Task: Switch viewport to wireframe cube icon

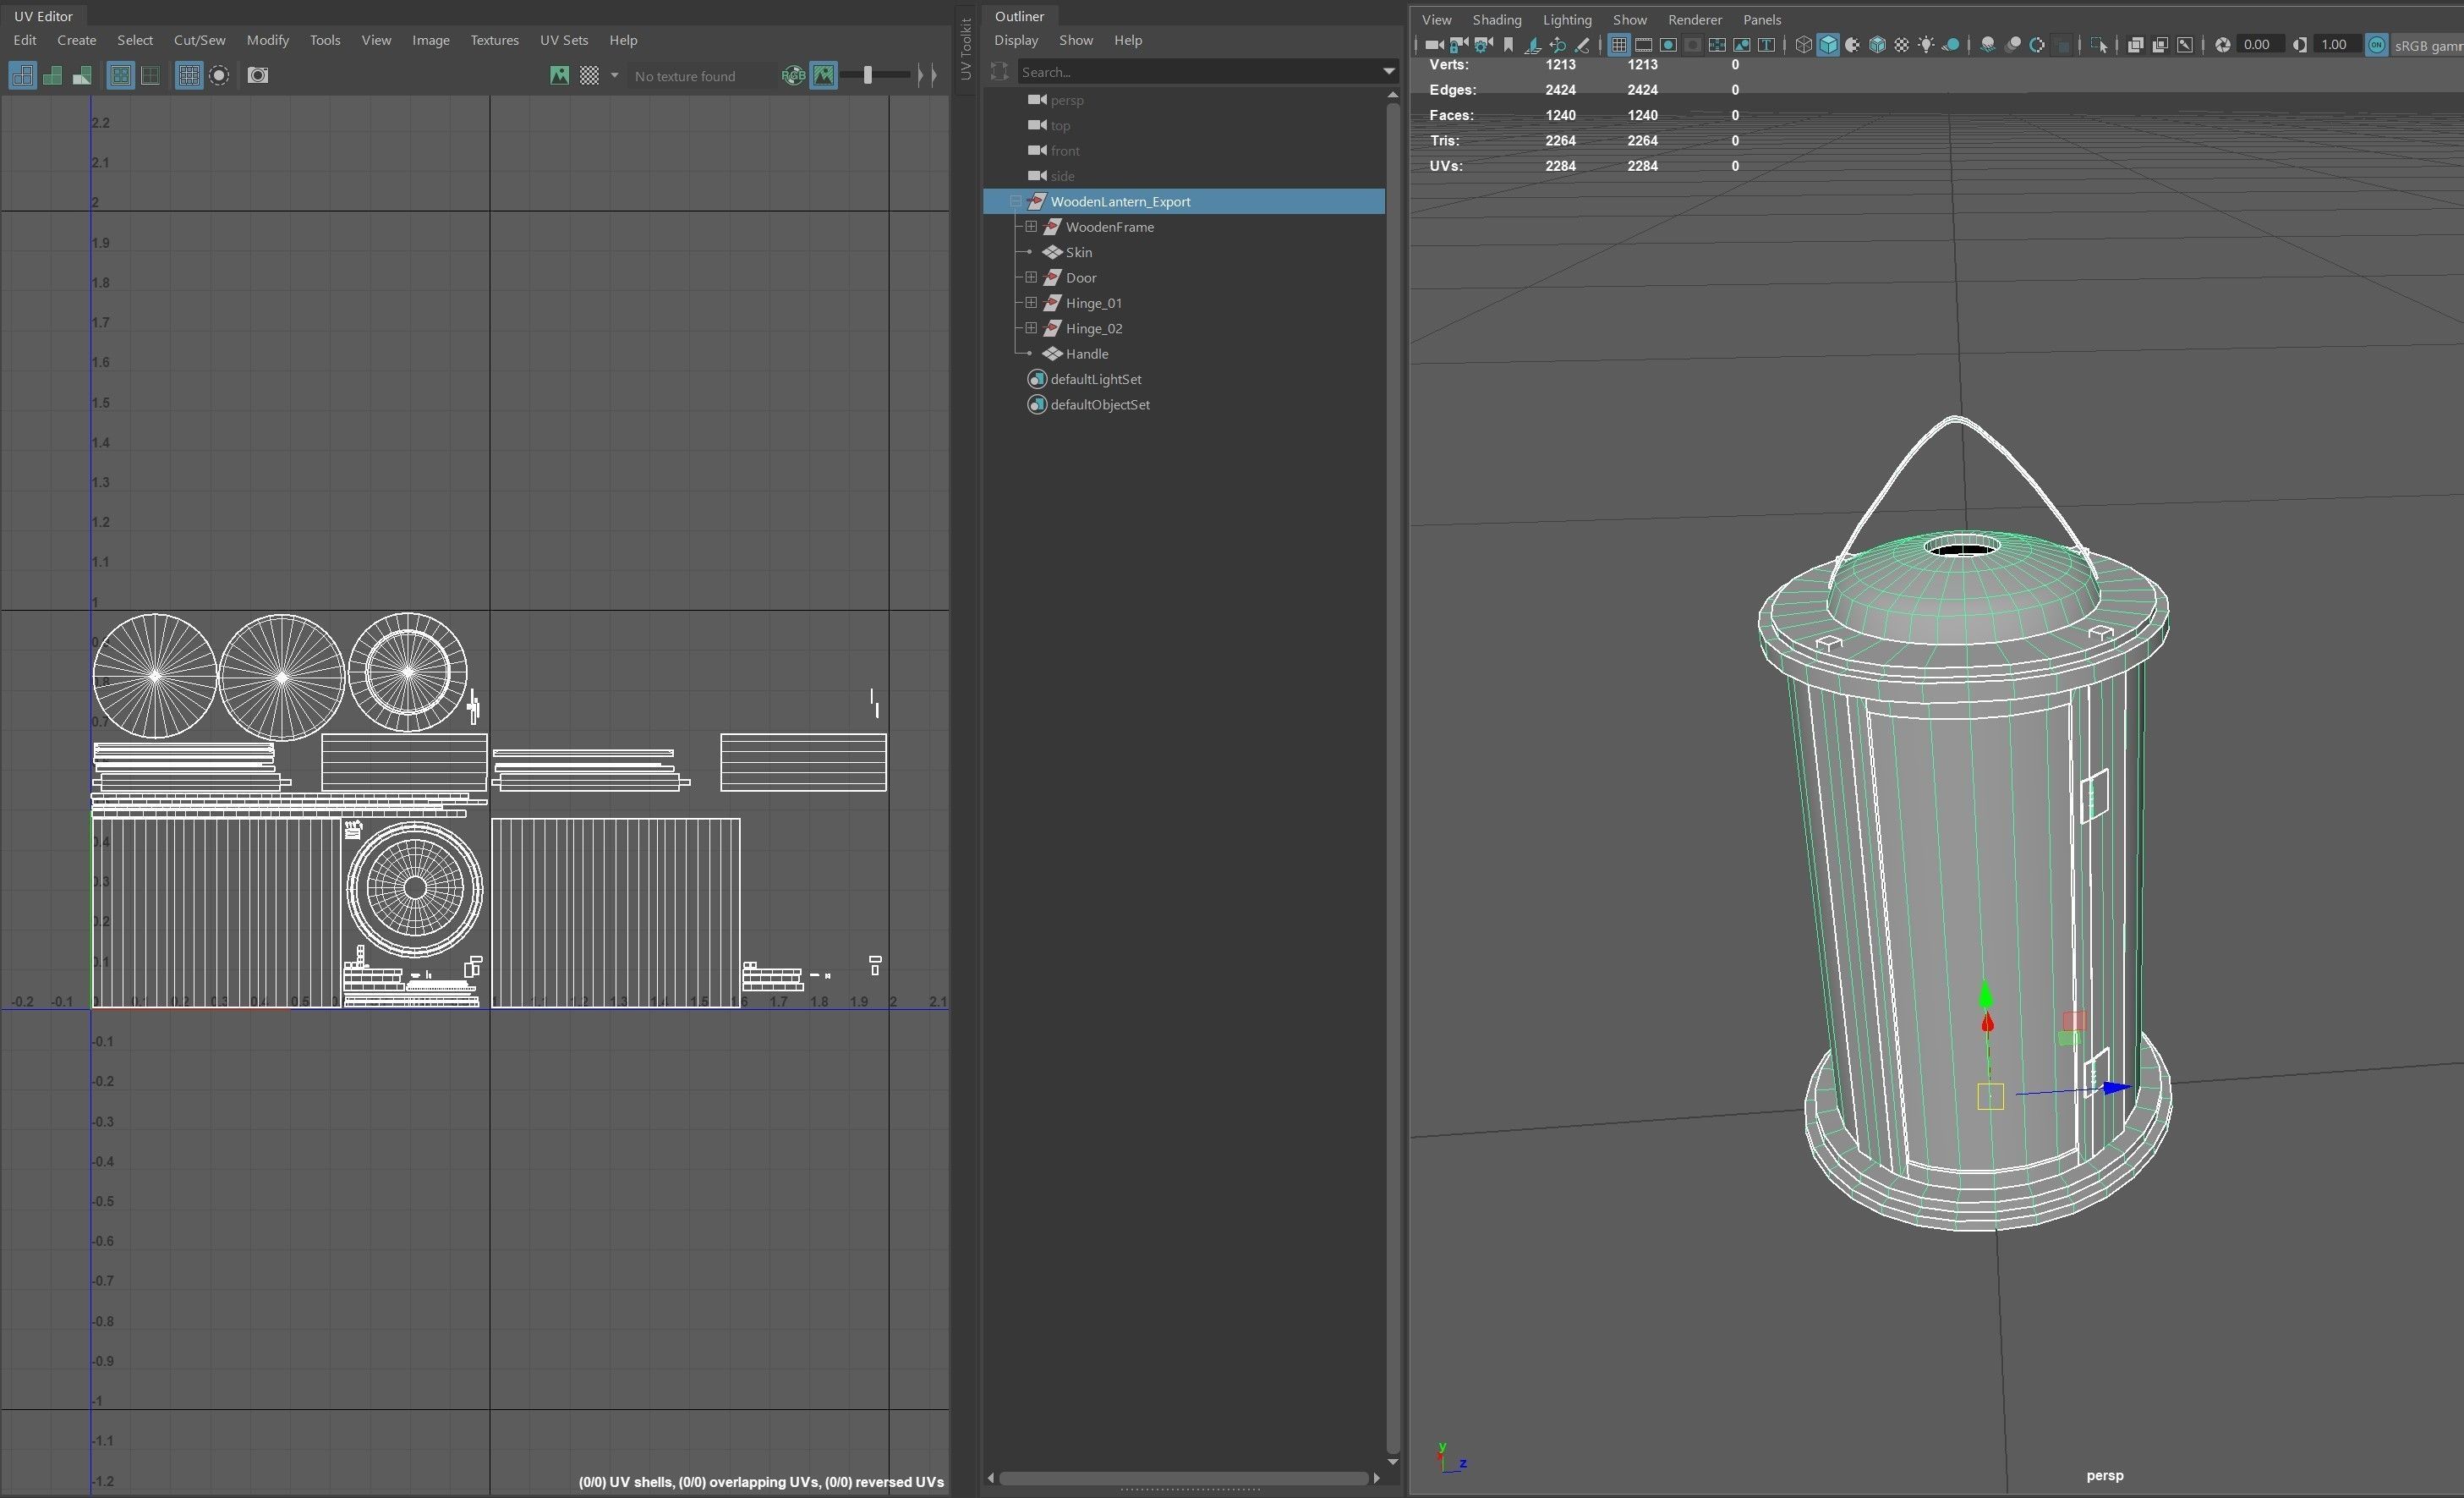Action: (1804, 45)
